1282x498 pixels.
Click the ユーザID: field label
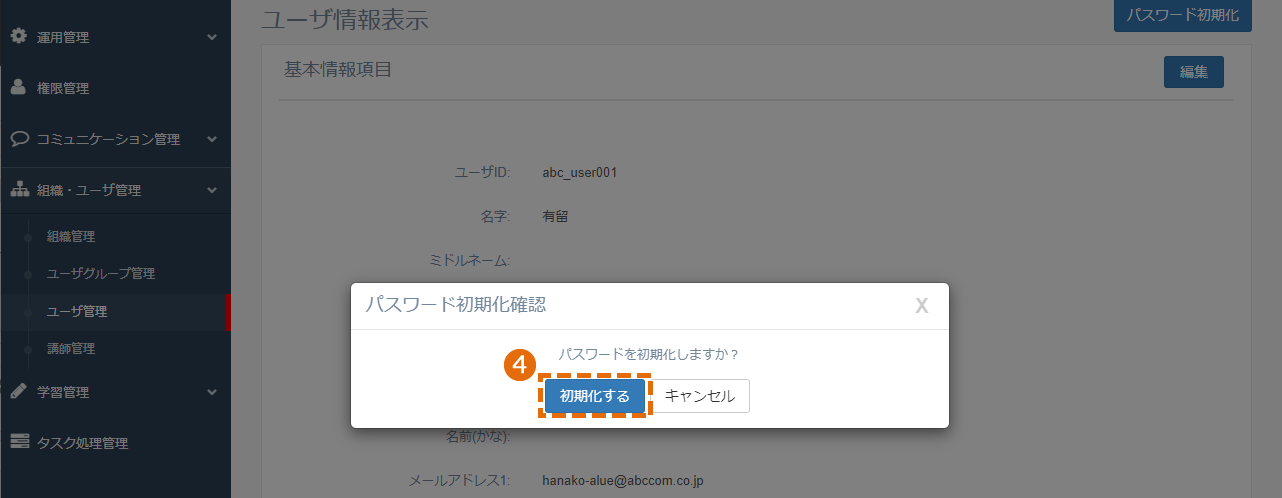(x=482, y=173)
